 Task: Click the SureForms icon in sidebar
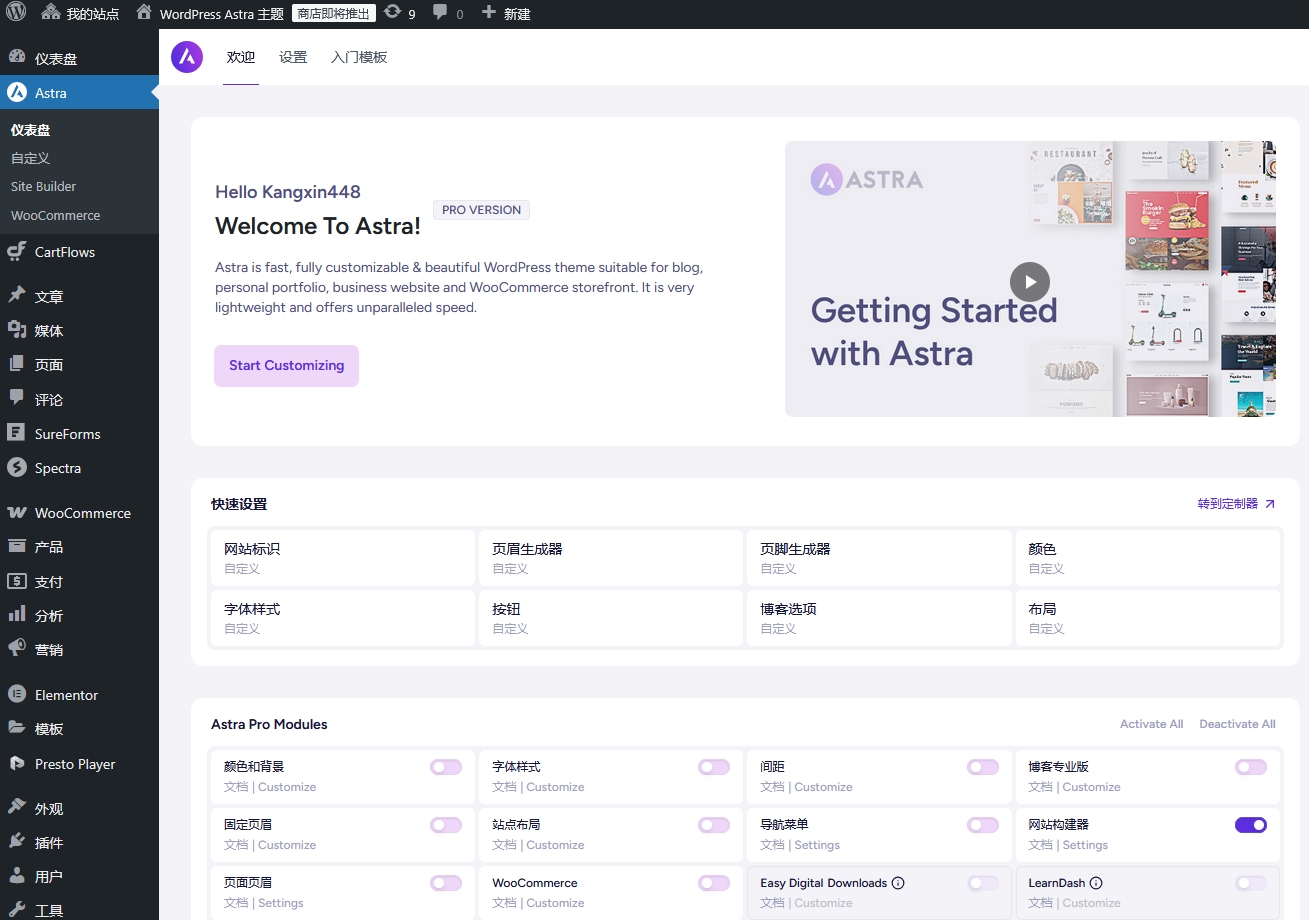point(17,433)
